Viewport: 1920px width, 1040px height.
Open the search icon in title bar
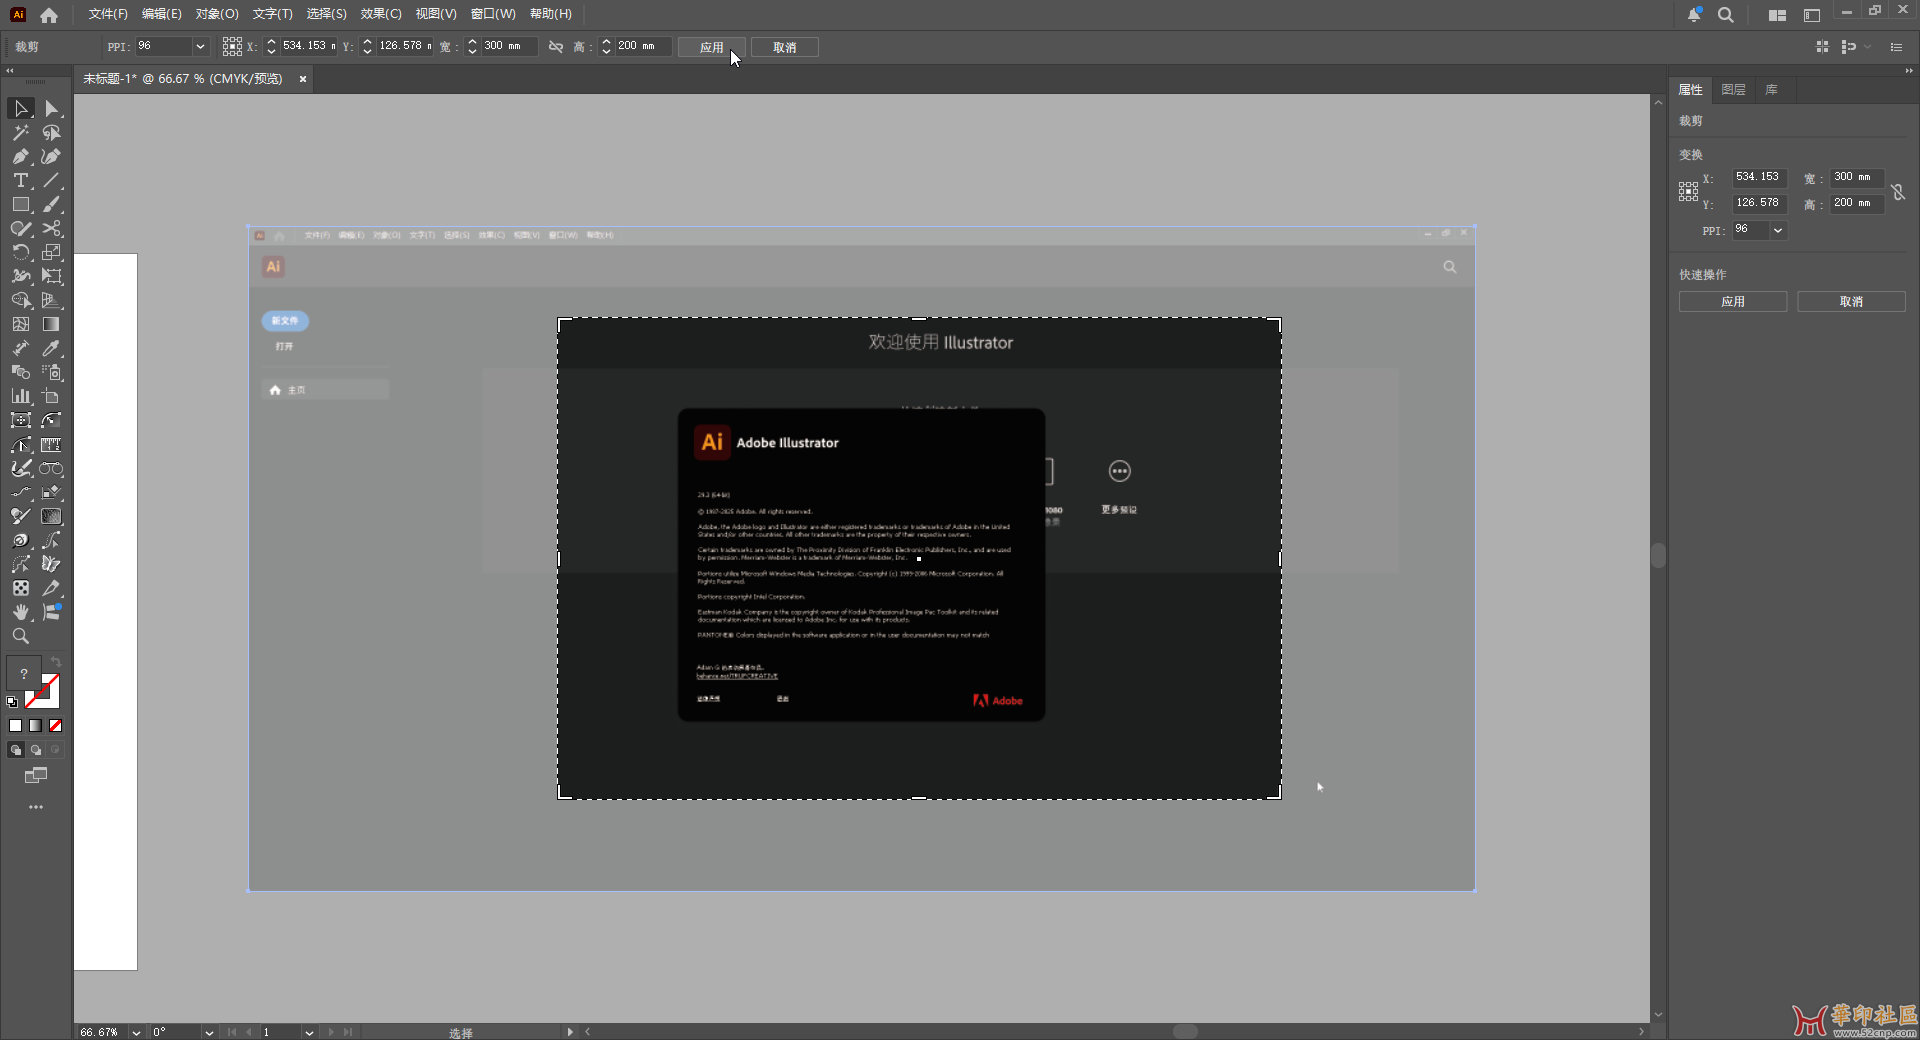tap(1726, 15)
